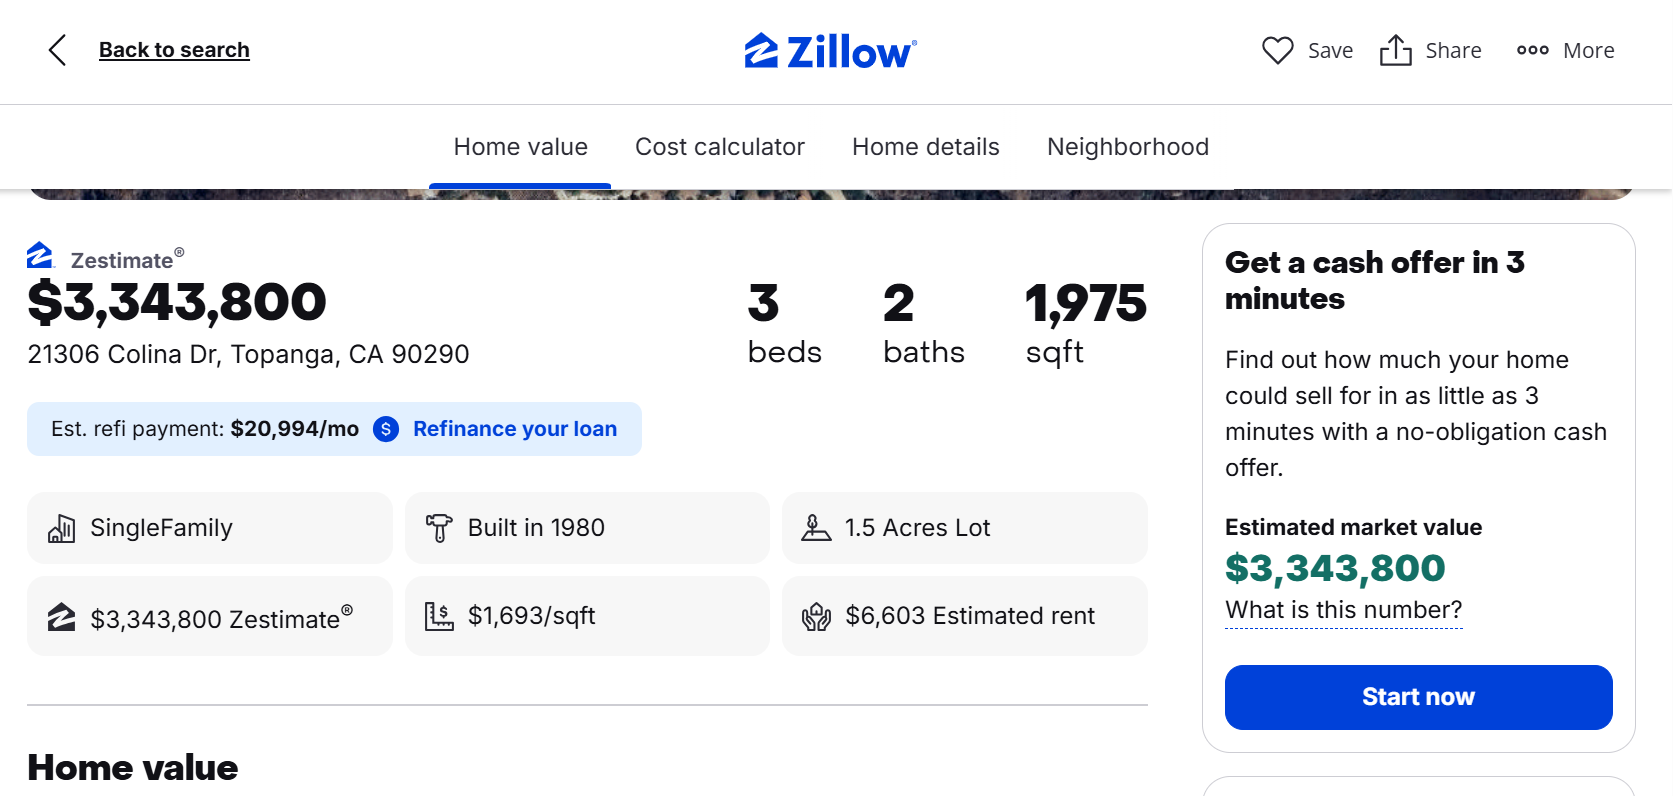Image resolution: width=1673 pixels, height=796 pixels.
Task: Select the Neighborhood tab
Action: pyautogui.click(x=1127, y=147)
